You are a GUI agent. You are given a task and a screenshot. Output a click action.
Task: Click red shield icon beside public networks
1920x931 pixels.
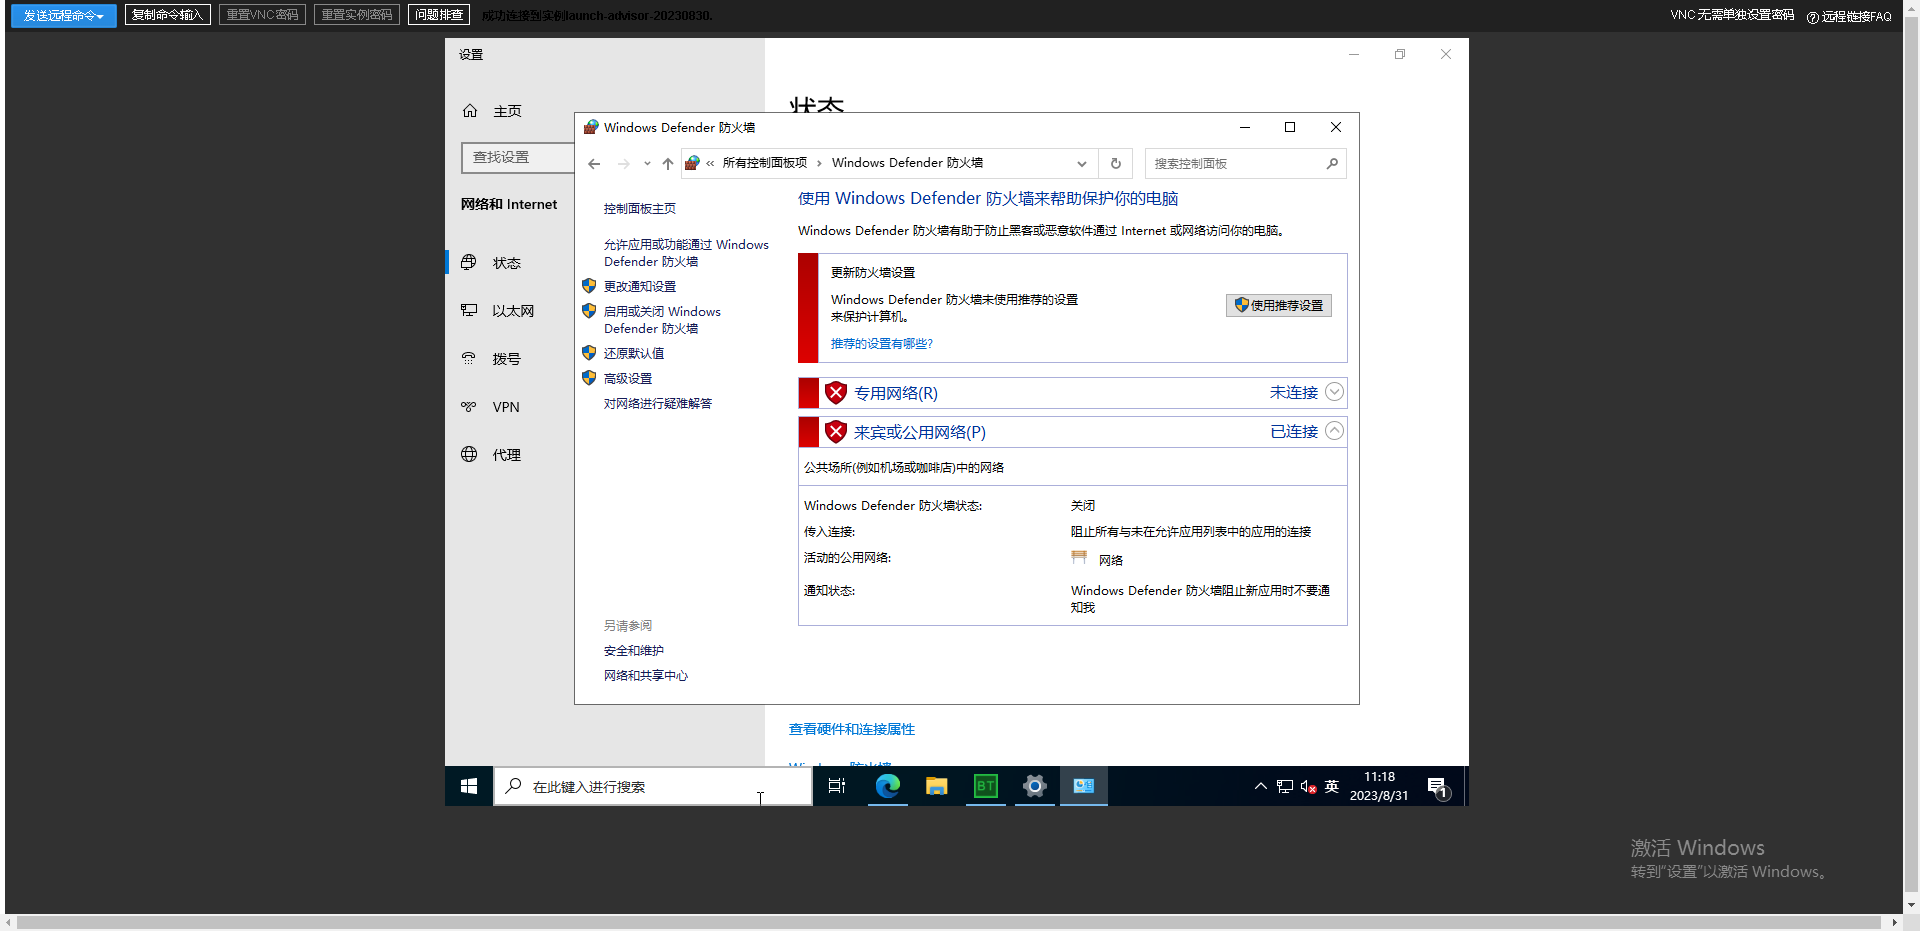click(x=836, y=432)
